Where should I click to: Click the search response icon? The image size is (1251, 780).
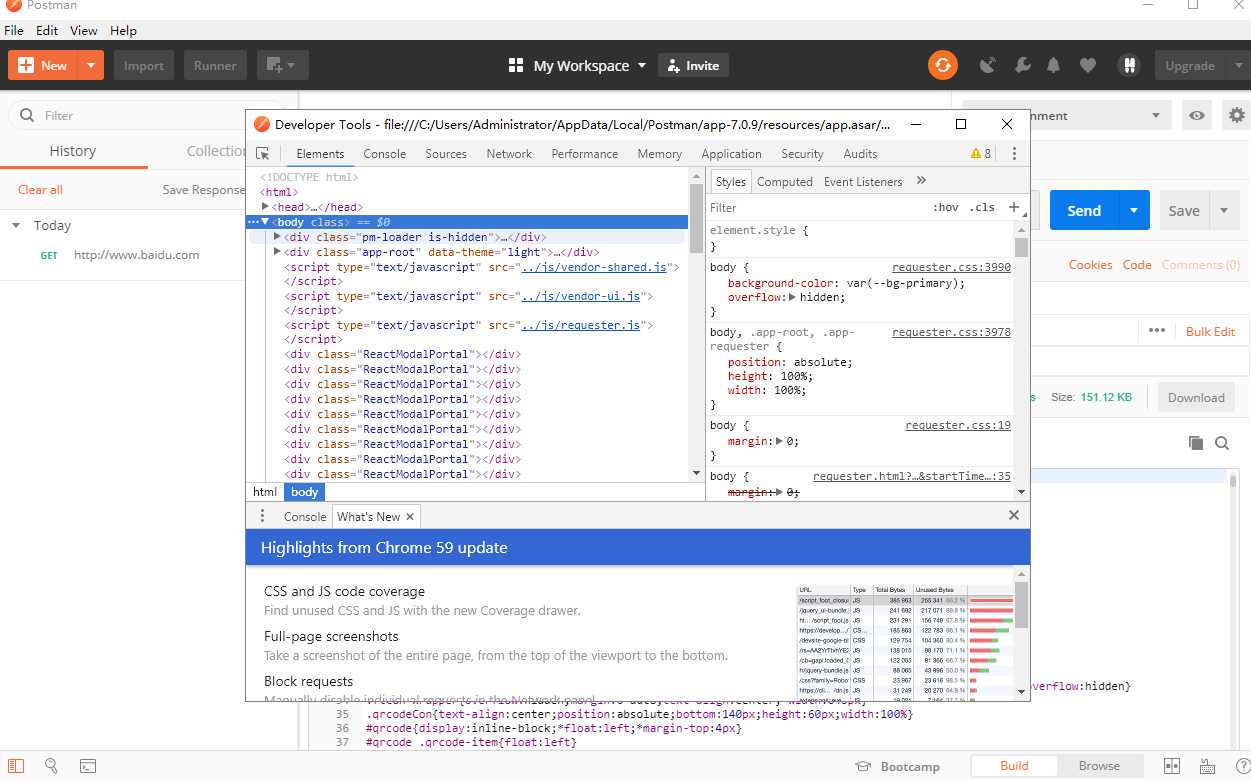[1222, 443]
